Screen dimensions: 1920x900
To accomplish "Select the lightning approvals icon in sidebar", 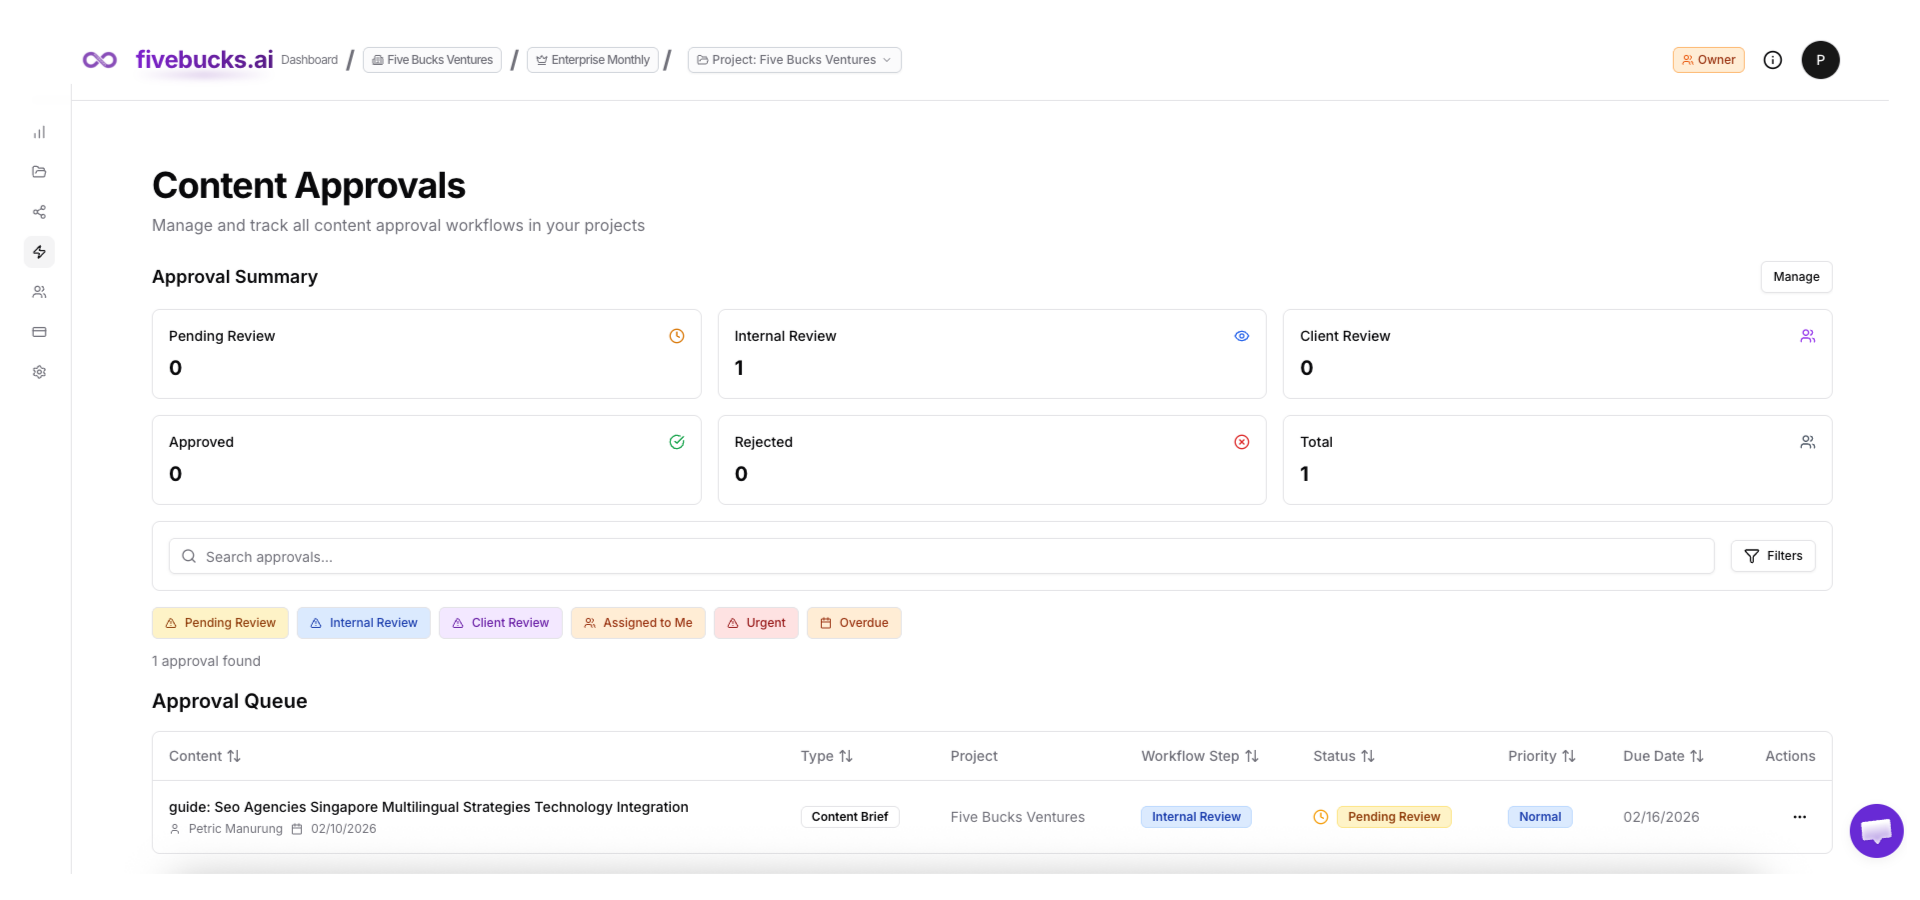I will 39,252.
